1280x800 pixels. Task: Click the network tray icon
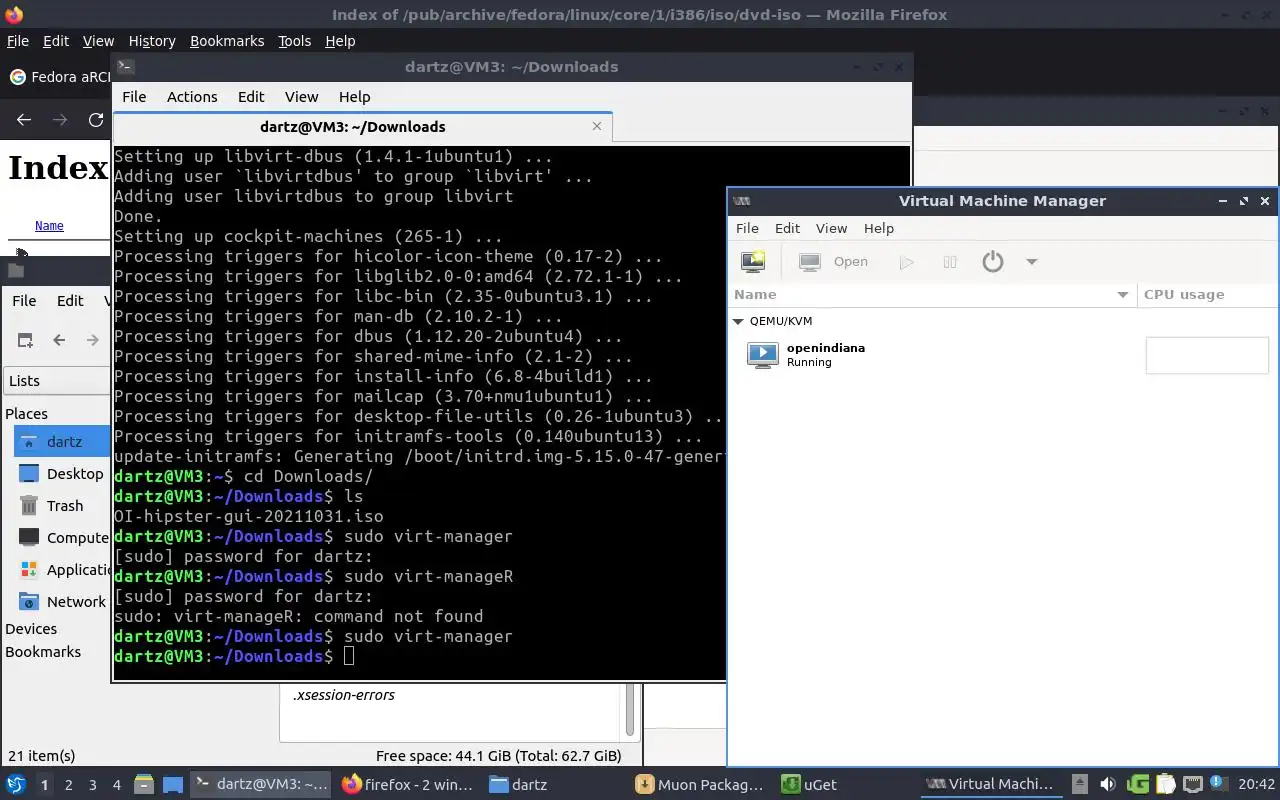(1193, 785)
